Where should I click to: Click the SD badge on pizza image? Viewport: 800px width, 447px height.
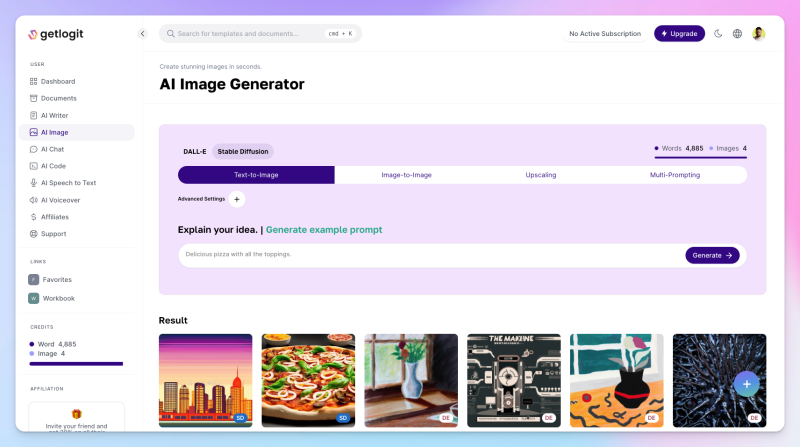pos(343,418)
